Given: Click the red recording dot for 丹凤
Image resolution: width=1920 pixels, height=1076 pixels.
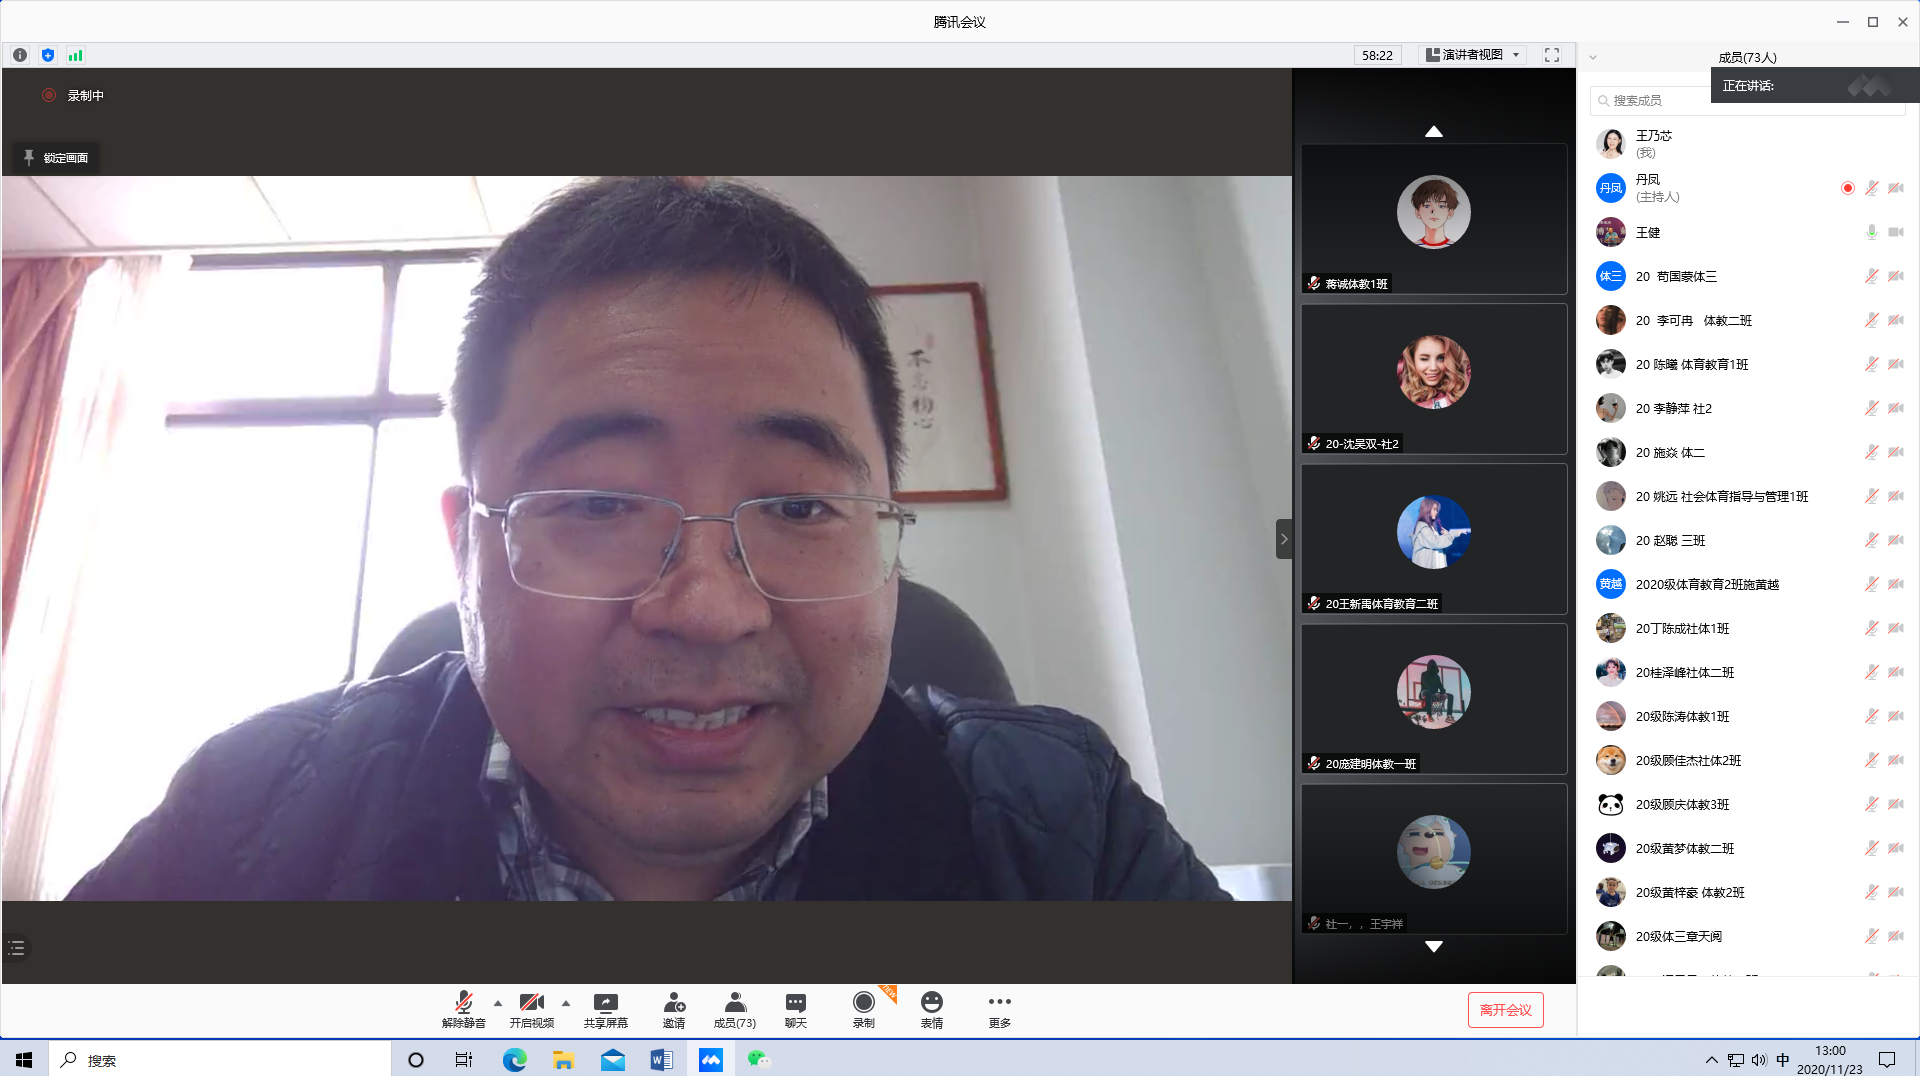Looking at the screenshot, I should click(x=1848, y=188).
